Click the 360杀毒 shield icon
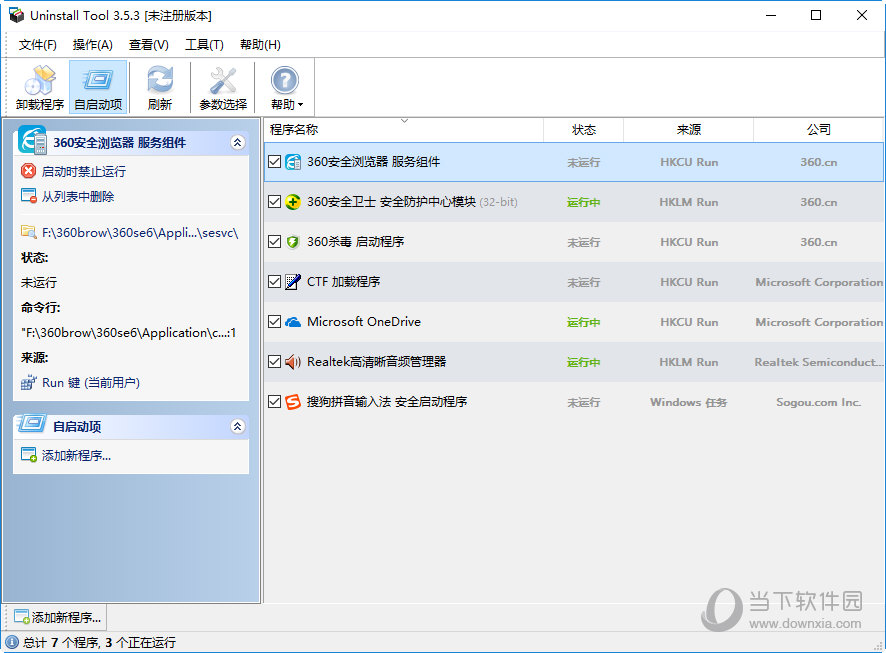Image resolution: width=886 pixels, height=653 pixels. point(293,242)
